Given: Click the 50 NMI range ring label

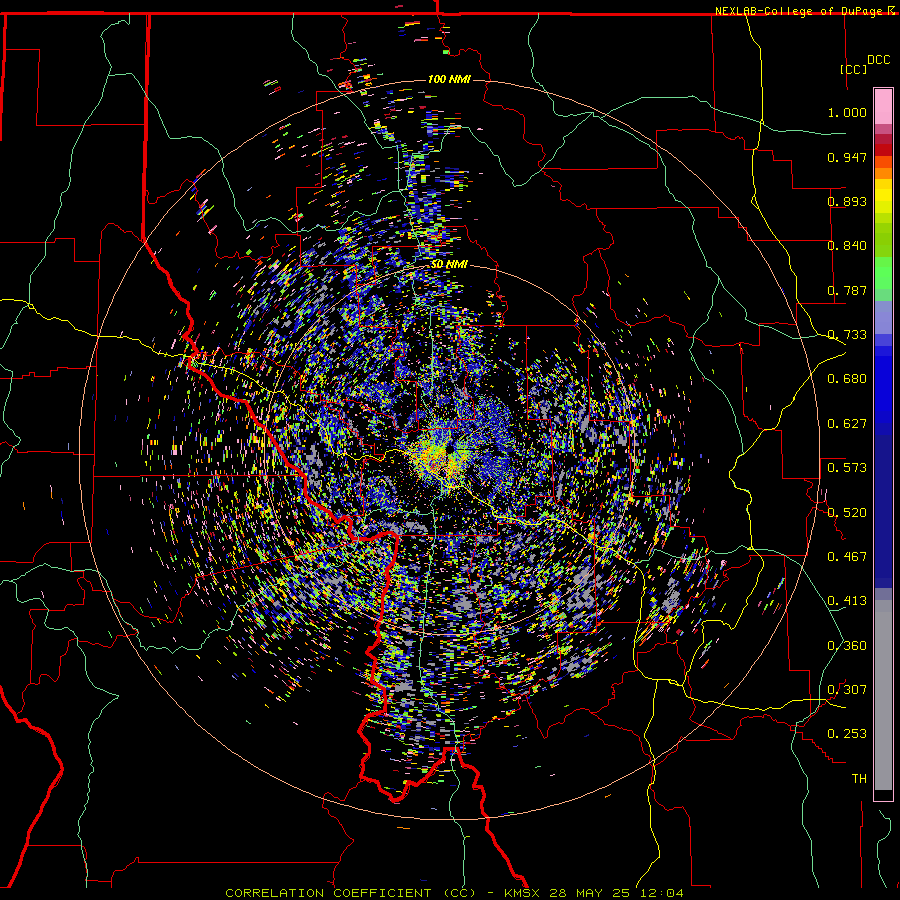Looking at the screenshot, I should 449,265.
